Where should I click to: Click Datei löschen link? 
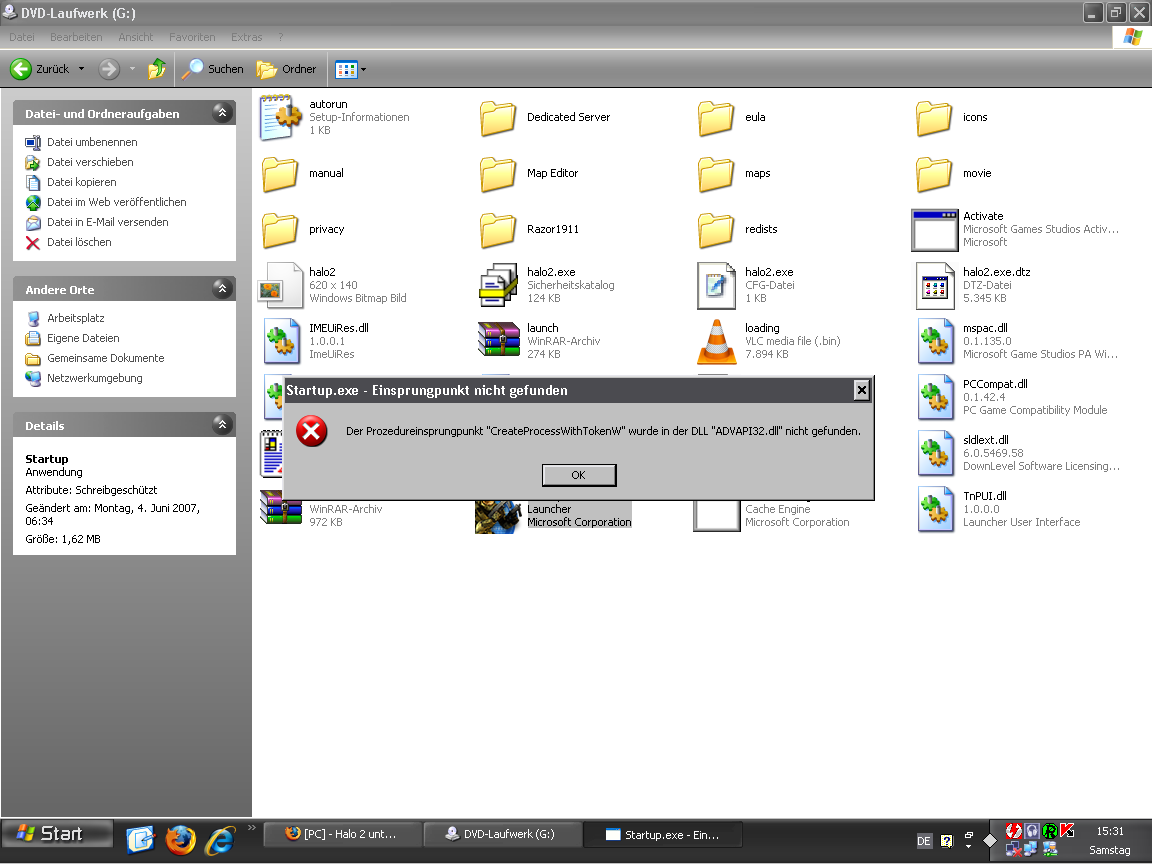(x=79, y=242)
